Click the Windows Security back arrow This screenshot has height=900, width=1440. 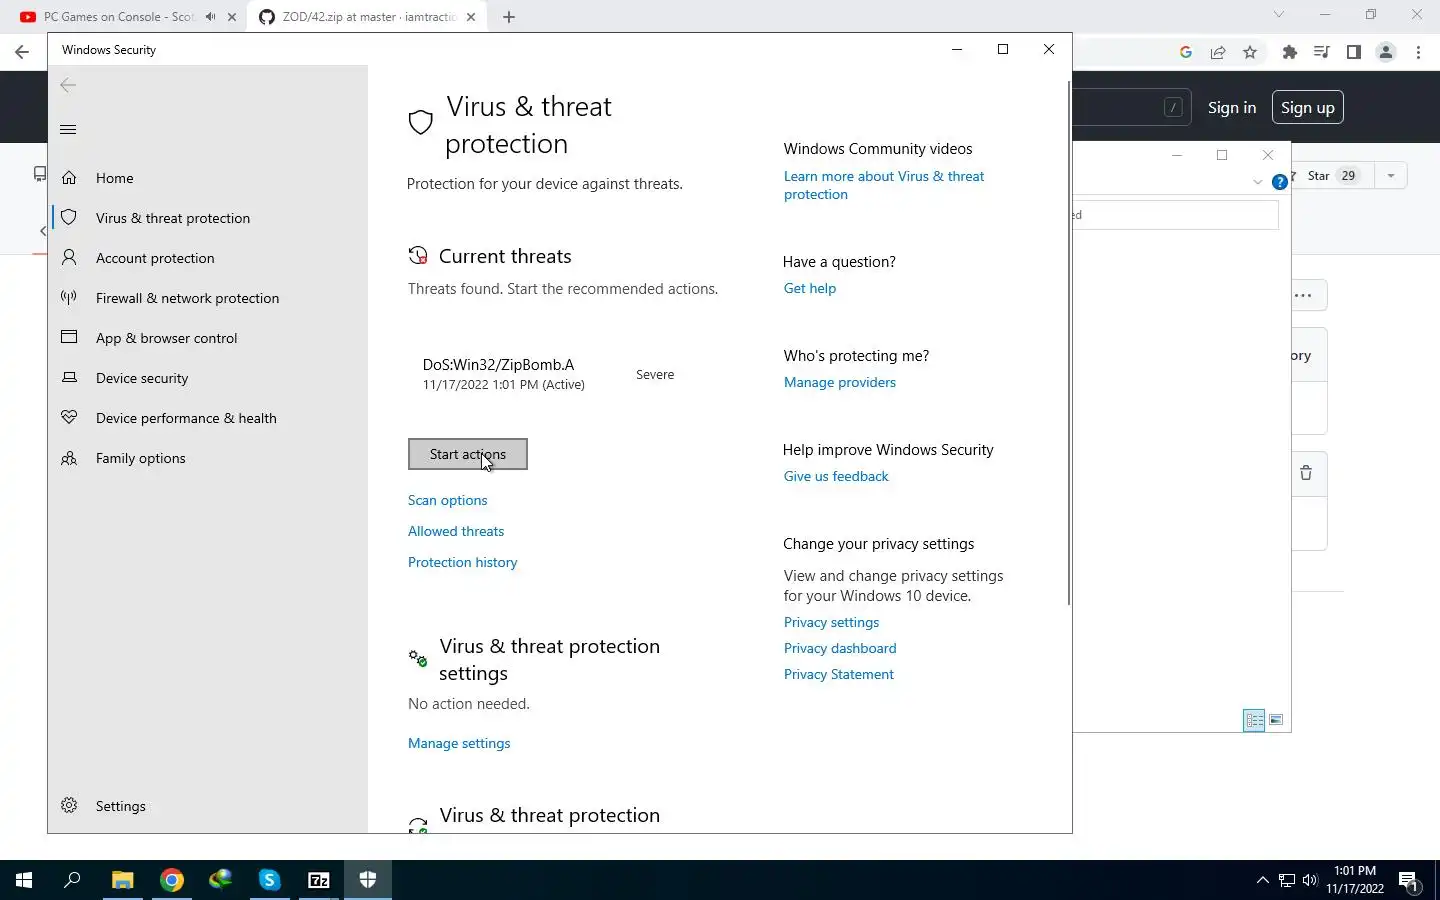68,85
